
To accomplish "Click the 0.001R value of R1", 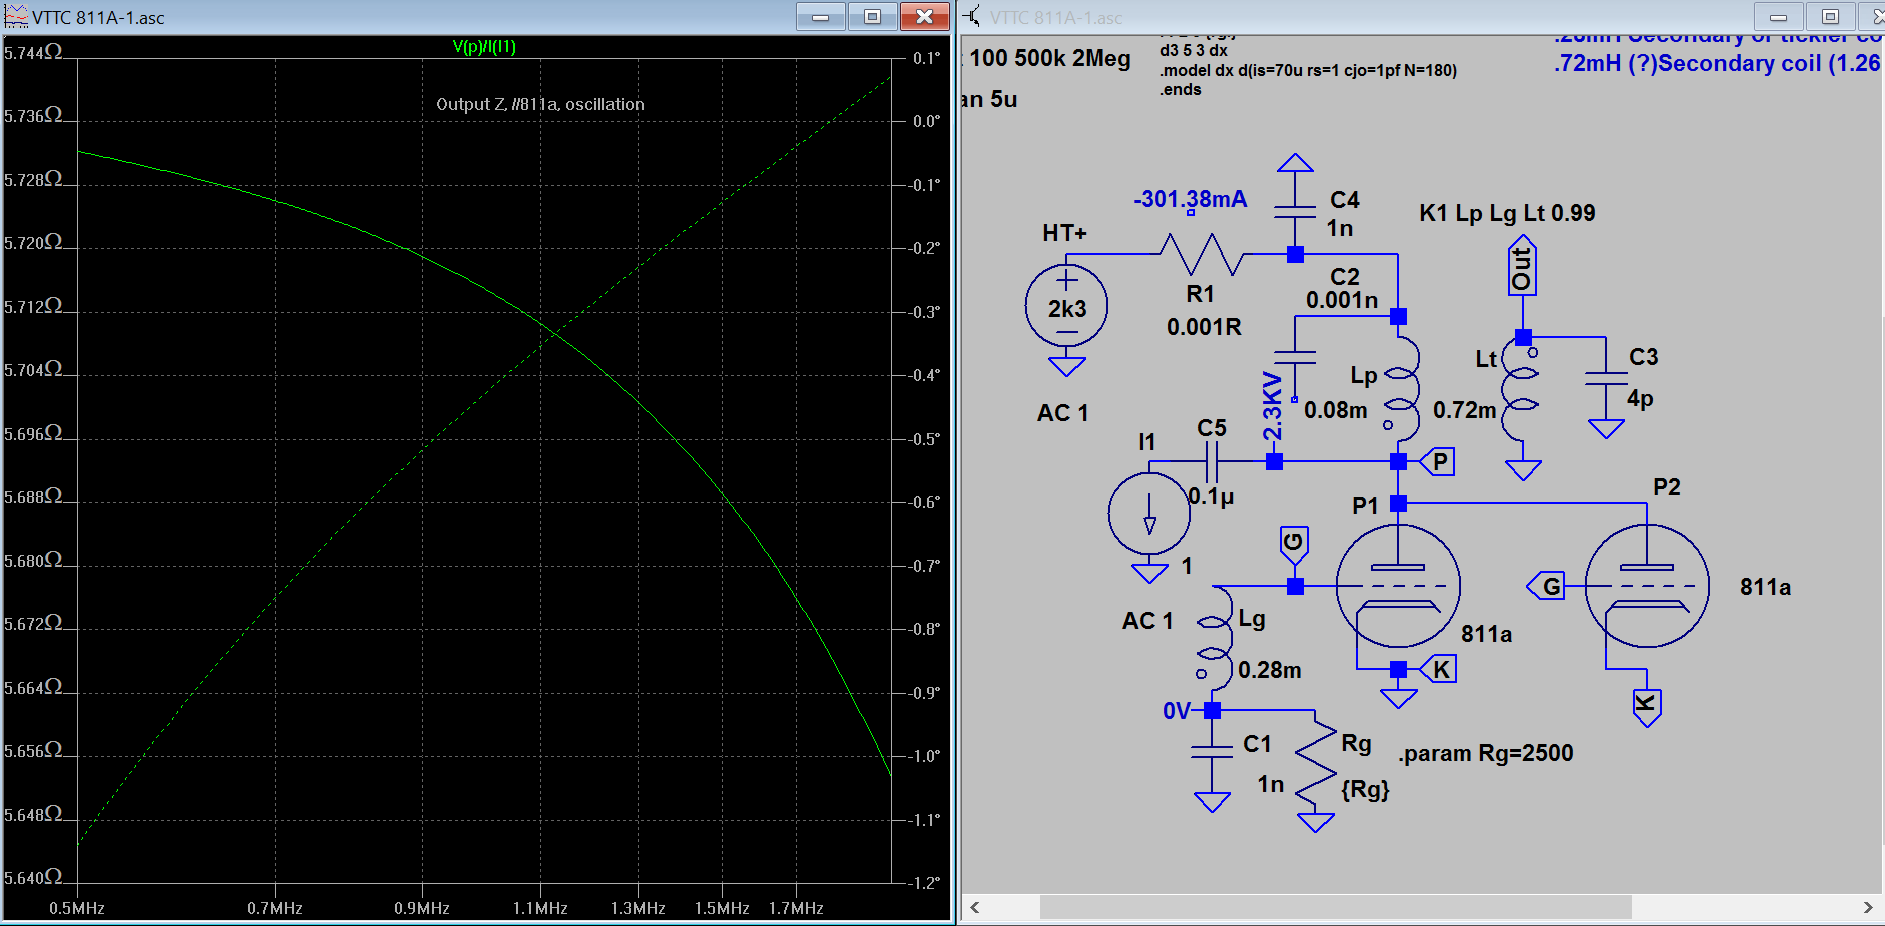I will point(1204,327).
